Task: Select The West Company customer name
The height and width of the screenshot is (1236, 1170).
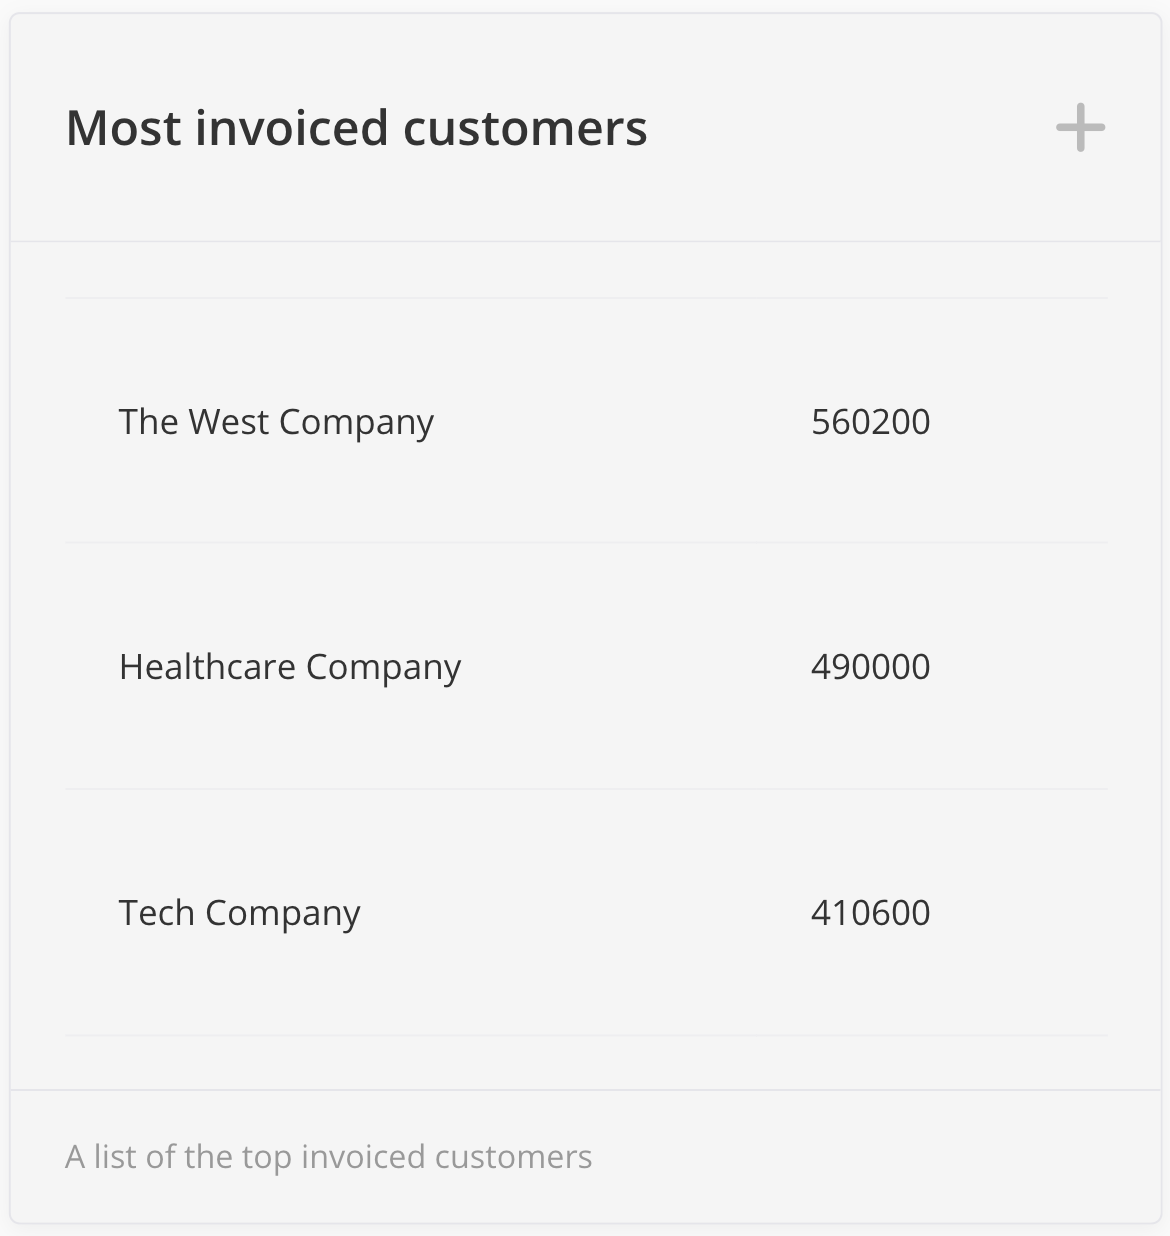Action: (x=276, y=422)
